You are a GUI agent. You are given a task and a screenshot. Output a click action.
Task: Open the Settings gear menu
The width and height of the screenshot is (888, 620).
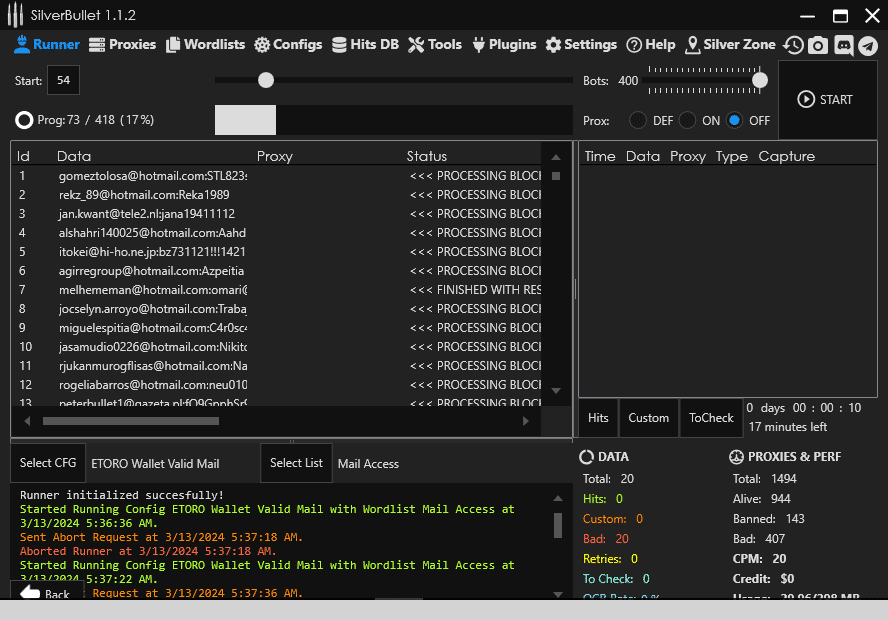pos(581,44)
